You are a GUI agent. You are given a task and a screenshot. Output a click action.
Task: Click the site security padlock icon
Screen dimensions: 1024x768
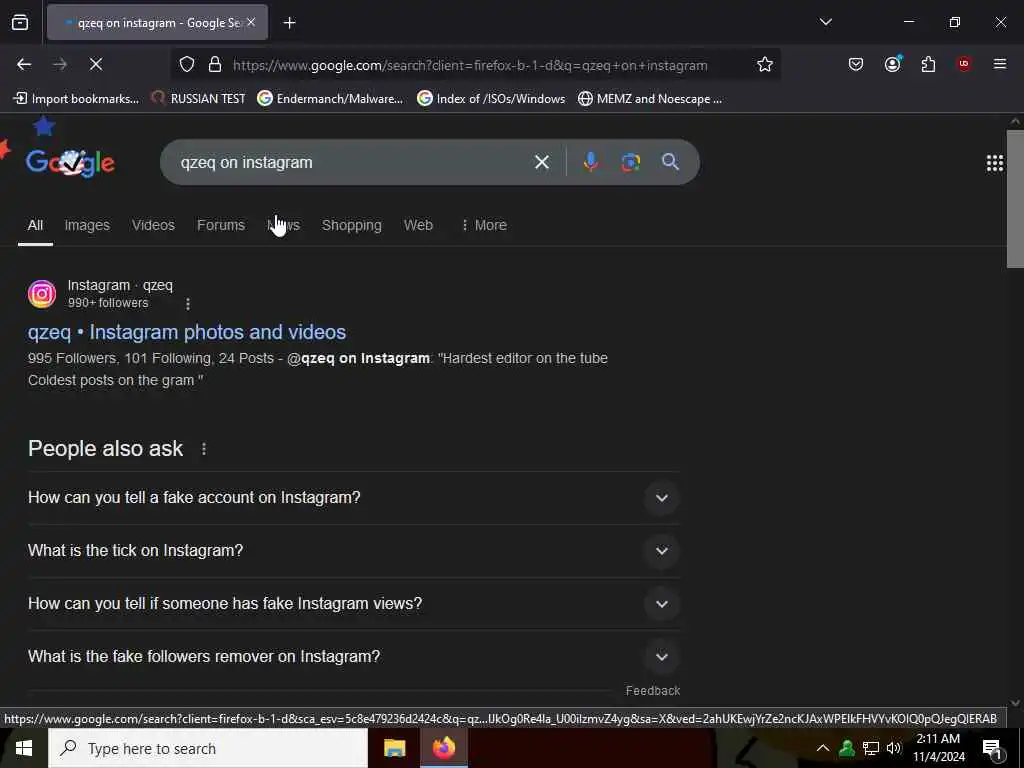(215, 65)
